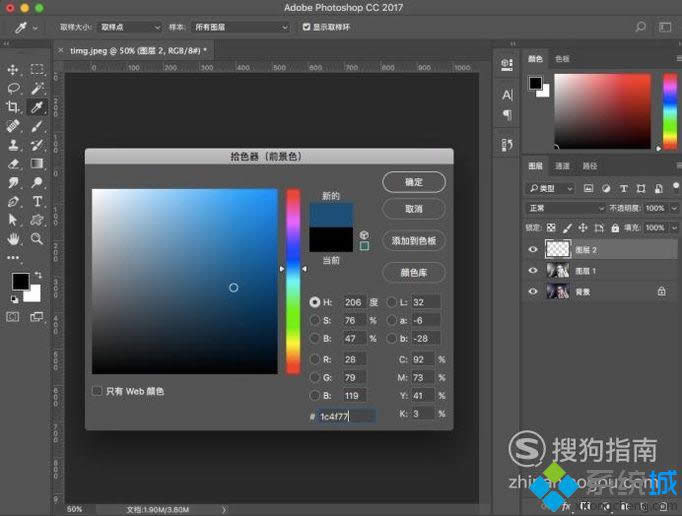Select the L lightness radio button

pos(391,302)
